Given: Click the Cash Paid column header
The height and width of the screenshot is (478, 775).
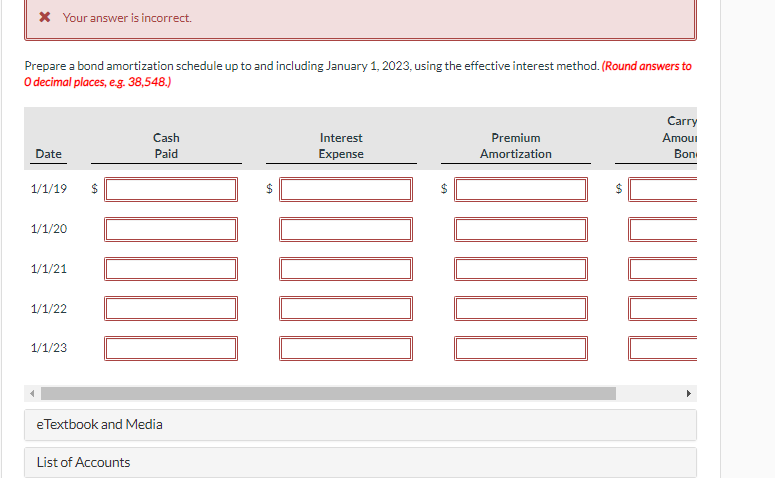Looking at the screenshot, I should pos(166,146).
